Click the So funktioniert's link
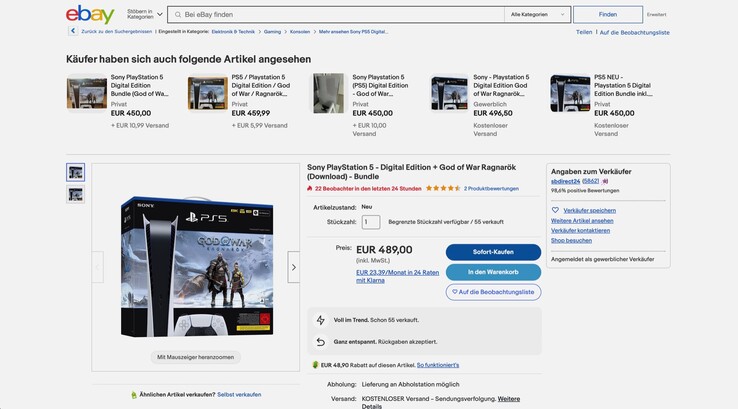The height and width of the screenshot is (409, 738). [x=438, y=365]
